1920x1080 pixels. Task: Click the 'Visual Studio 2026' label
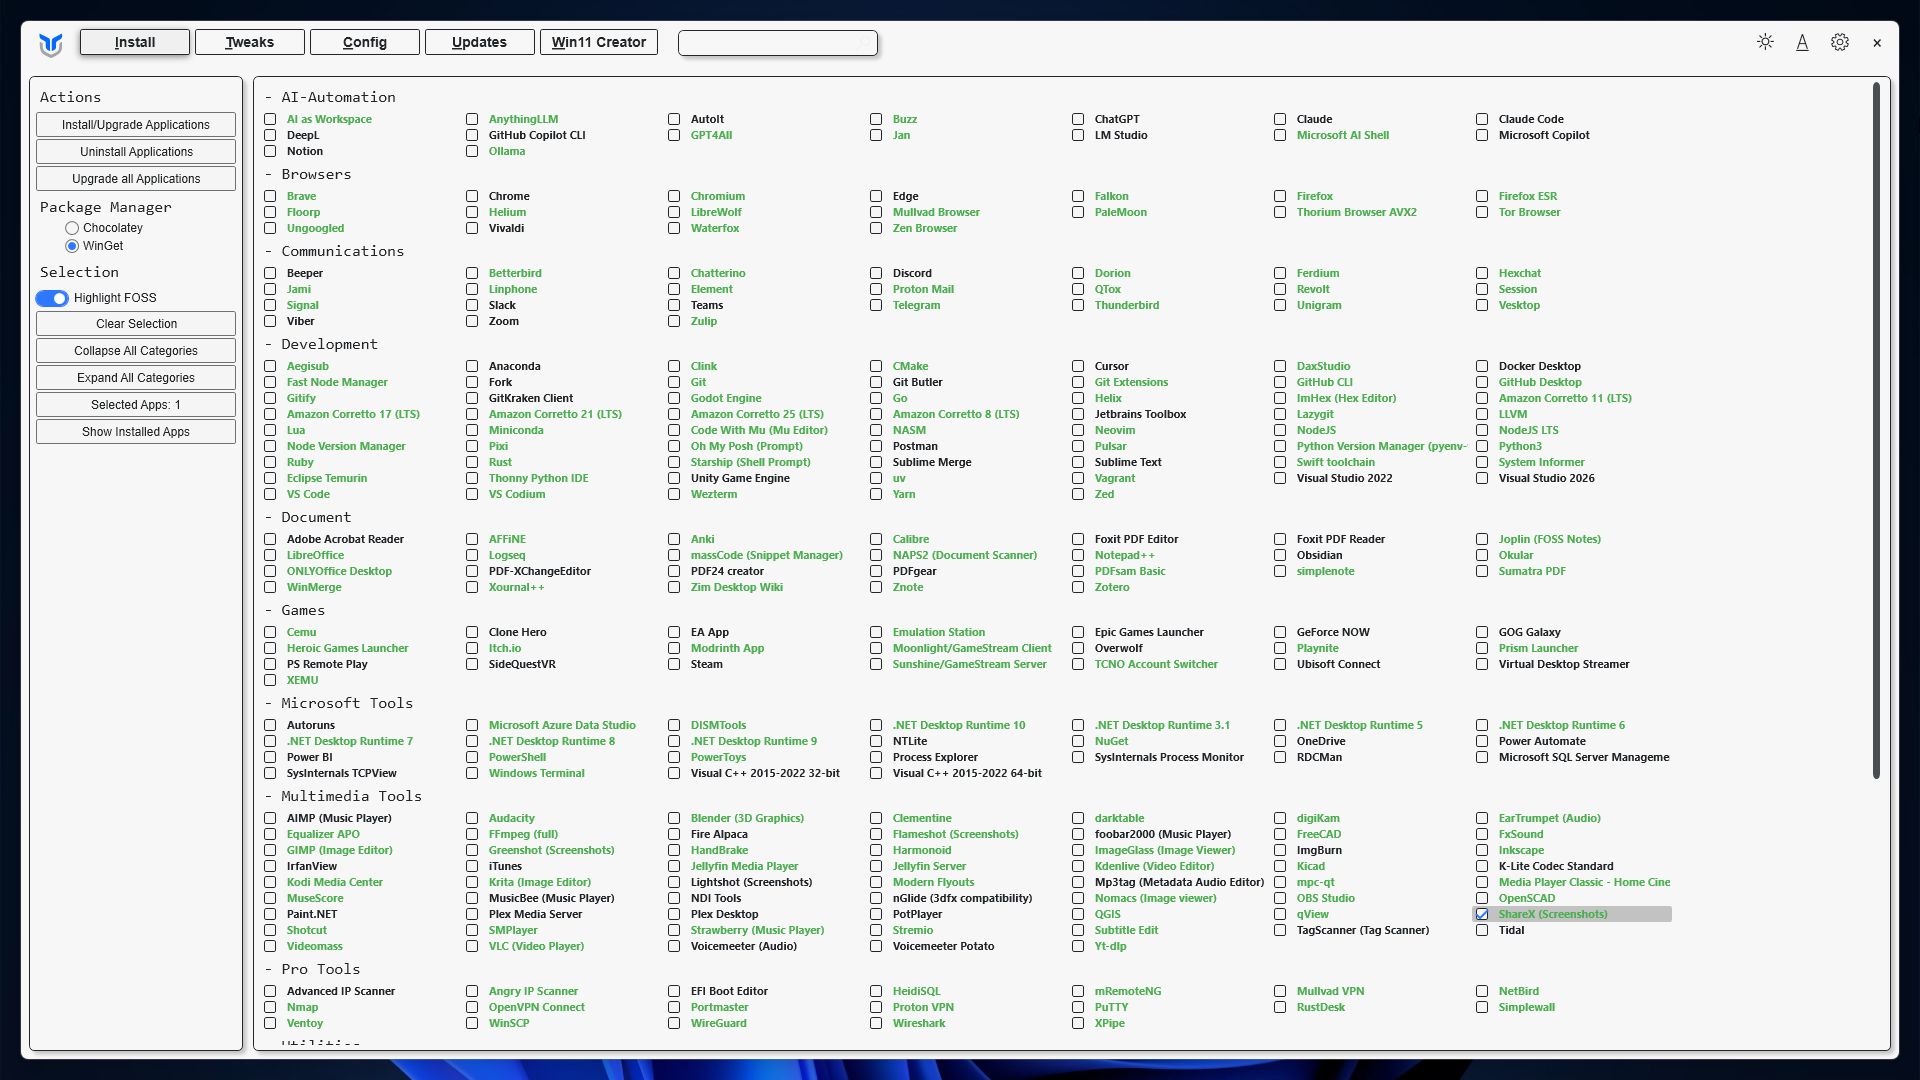[1546, 478]
